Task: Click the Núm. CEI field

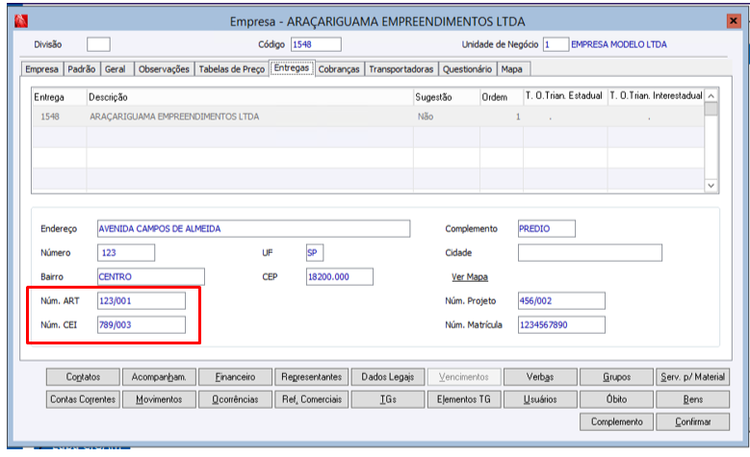Action: [x=141, y=324]
